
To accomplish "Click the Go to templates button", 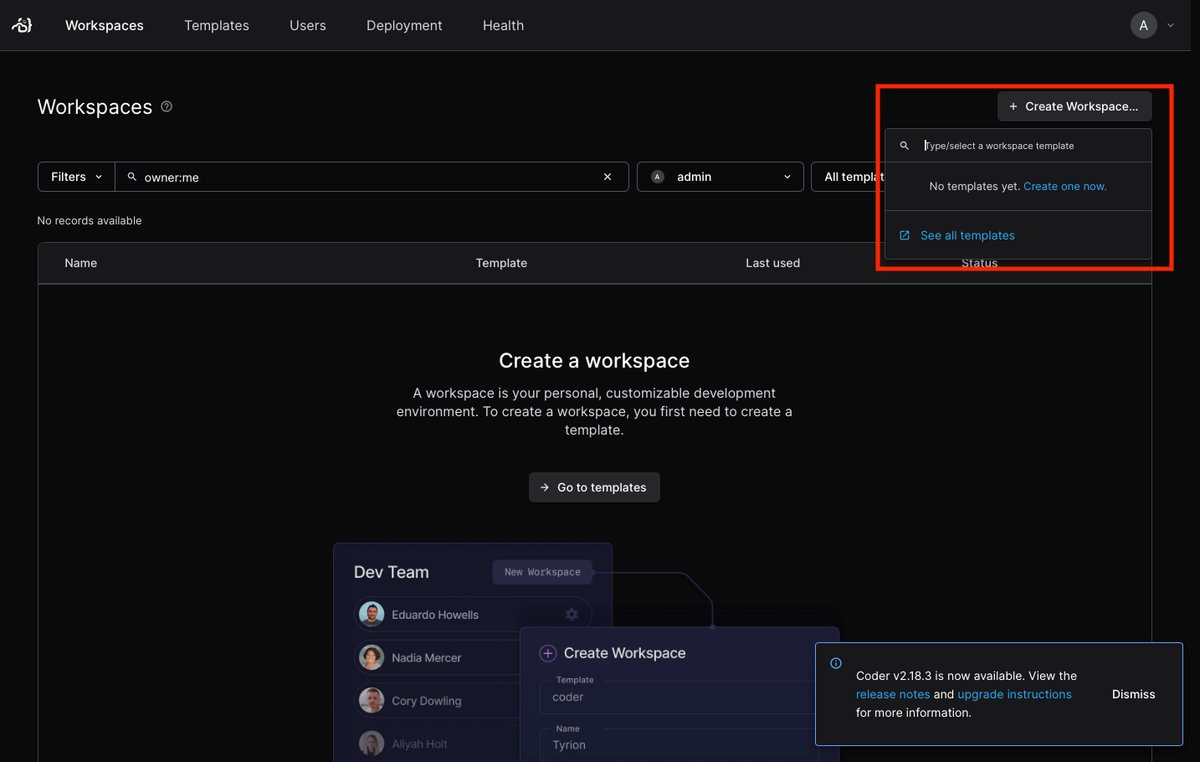I will coord(594,487).
